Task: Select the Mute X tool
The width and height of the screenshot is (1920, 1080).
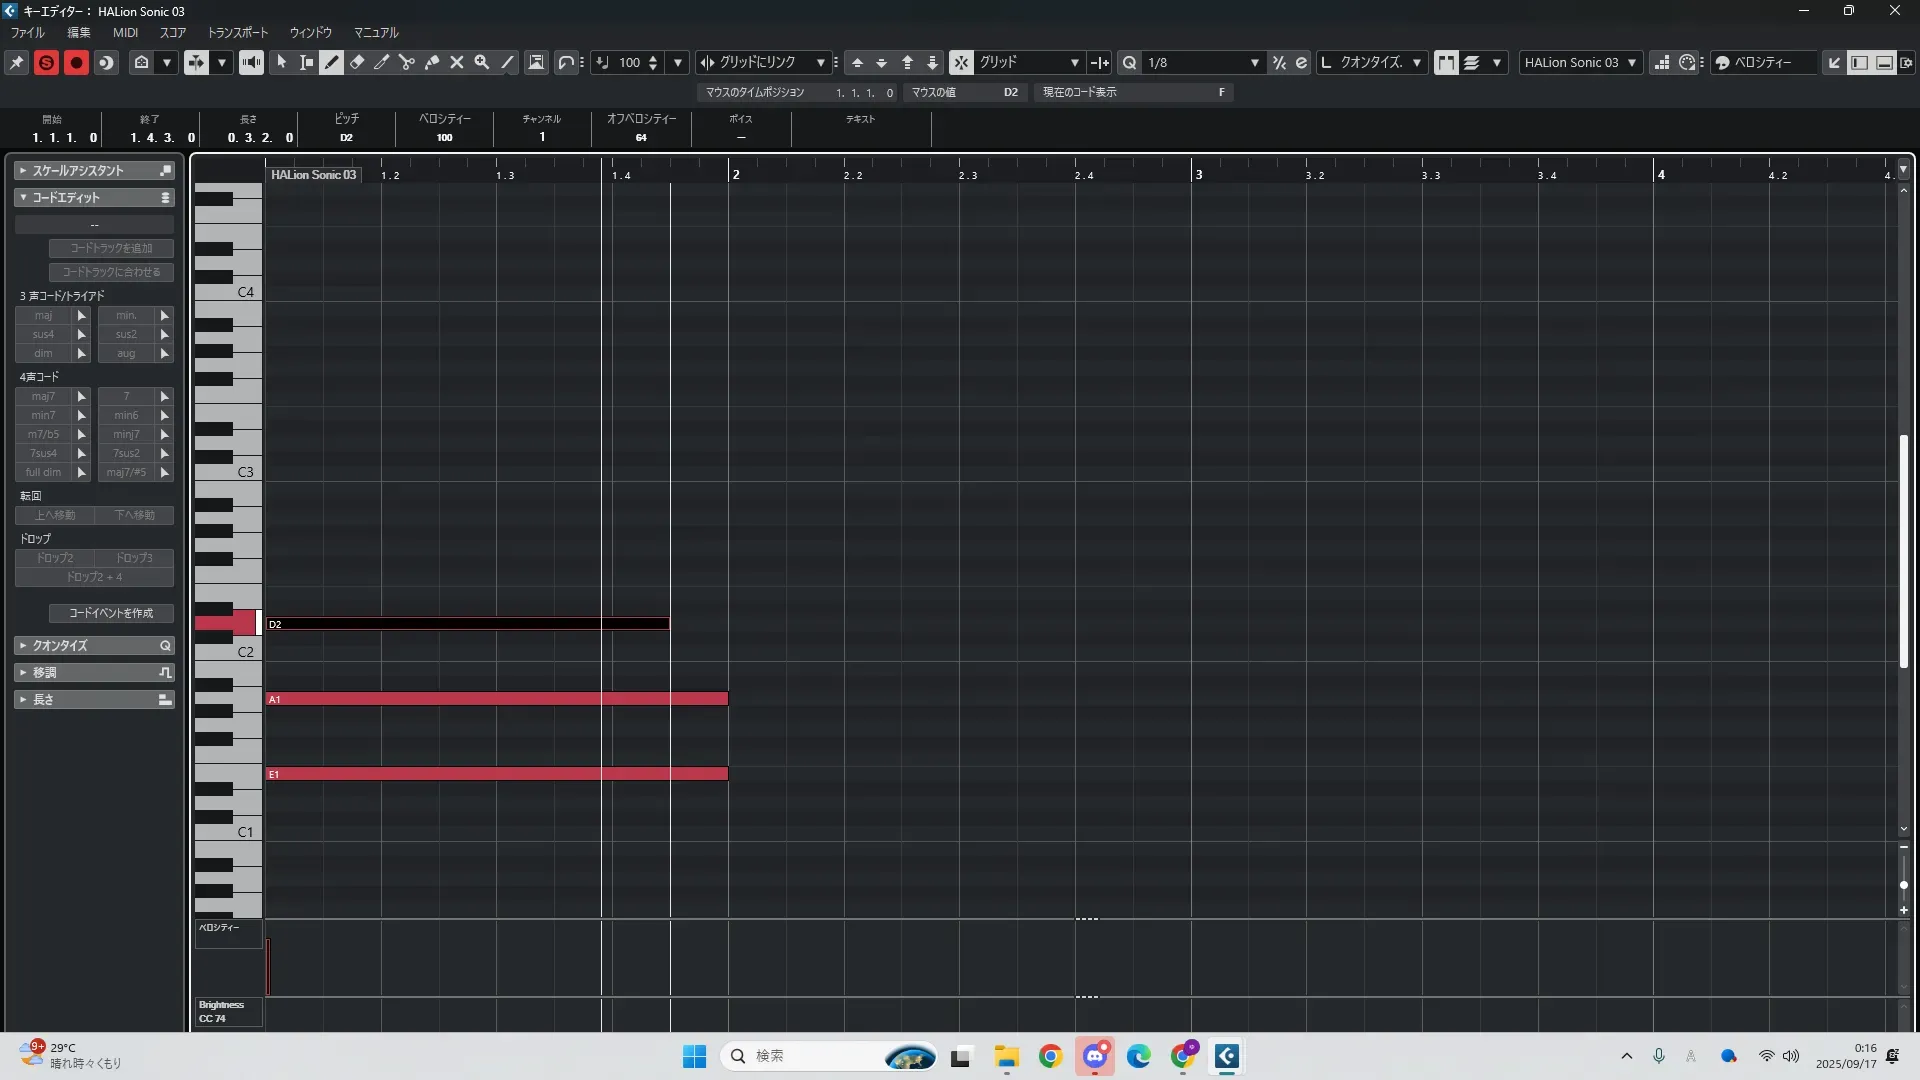Action: tap(457, 62)
